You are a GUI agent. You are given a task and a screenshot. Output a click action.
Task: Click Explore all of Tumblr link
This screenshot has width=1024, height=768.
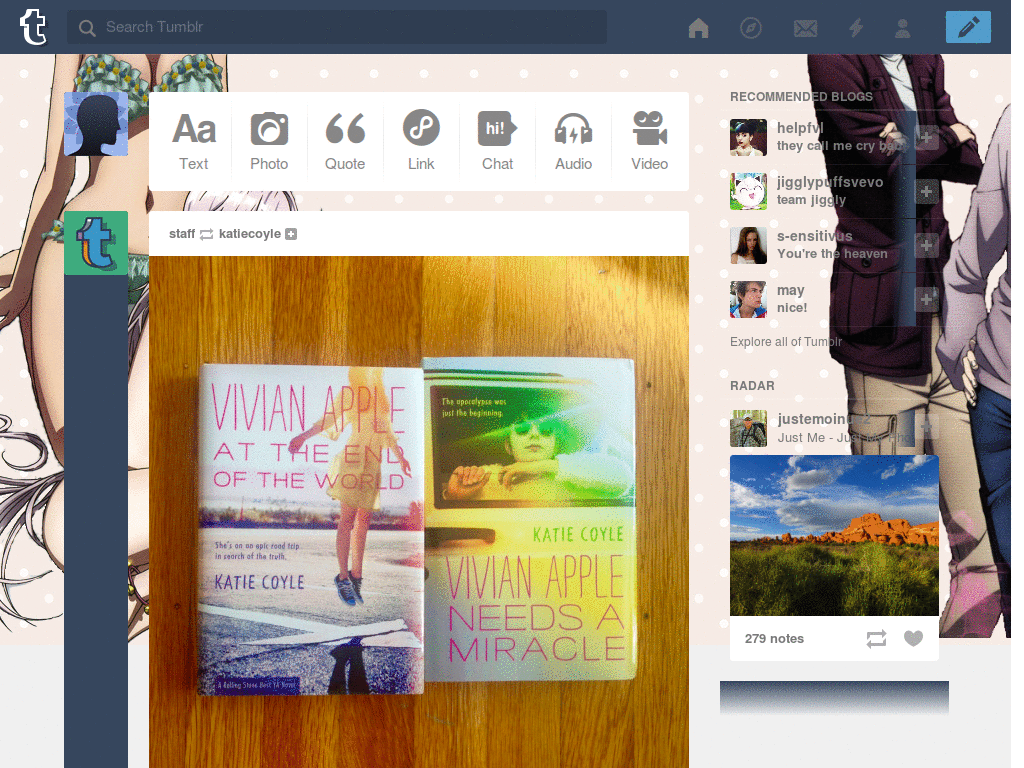[x=786, y=342]
